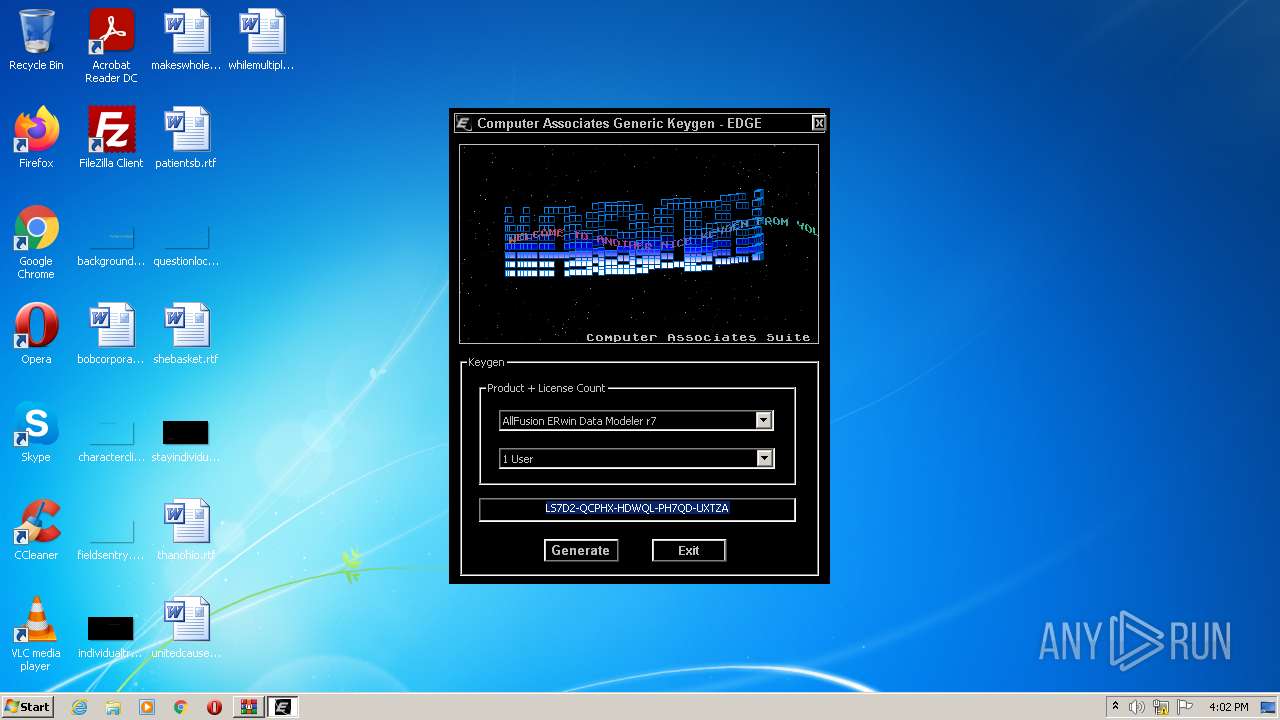The image size is (1280, 720).
Task: Select the charactercli desktop file icon
Action: point(111,438)
